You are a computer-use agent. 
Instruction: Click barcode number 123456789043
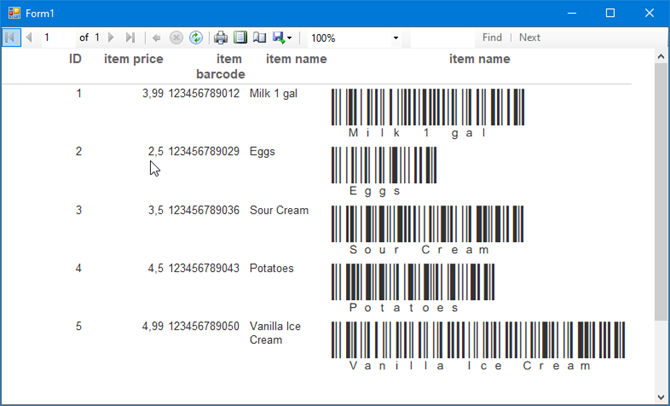pyautogui.click(x=204, y=268)
